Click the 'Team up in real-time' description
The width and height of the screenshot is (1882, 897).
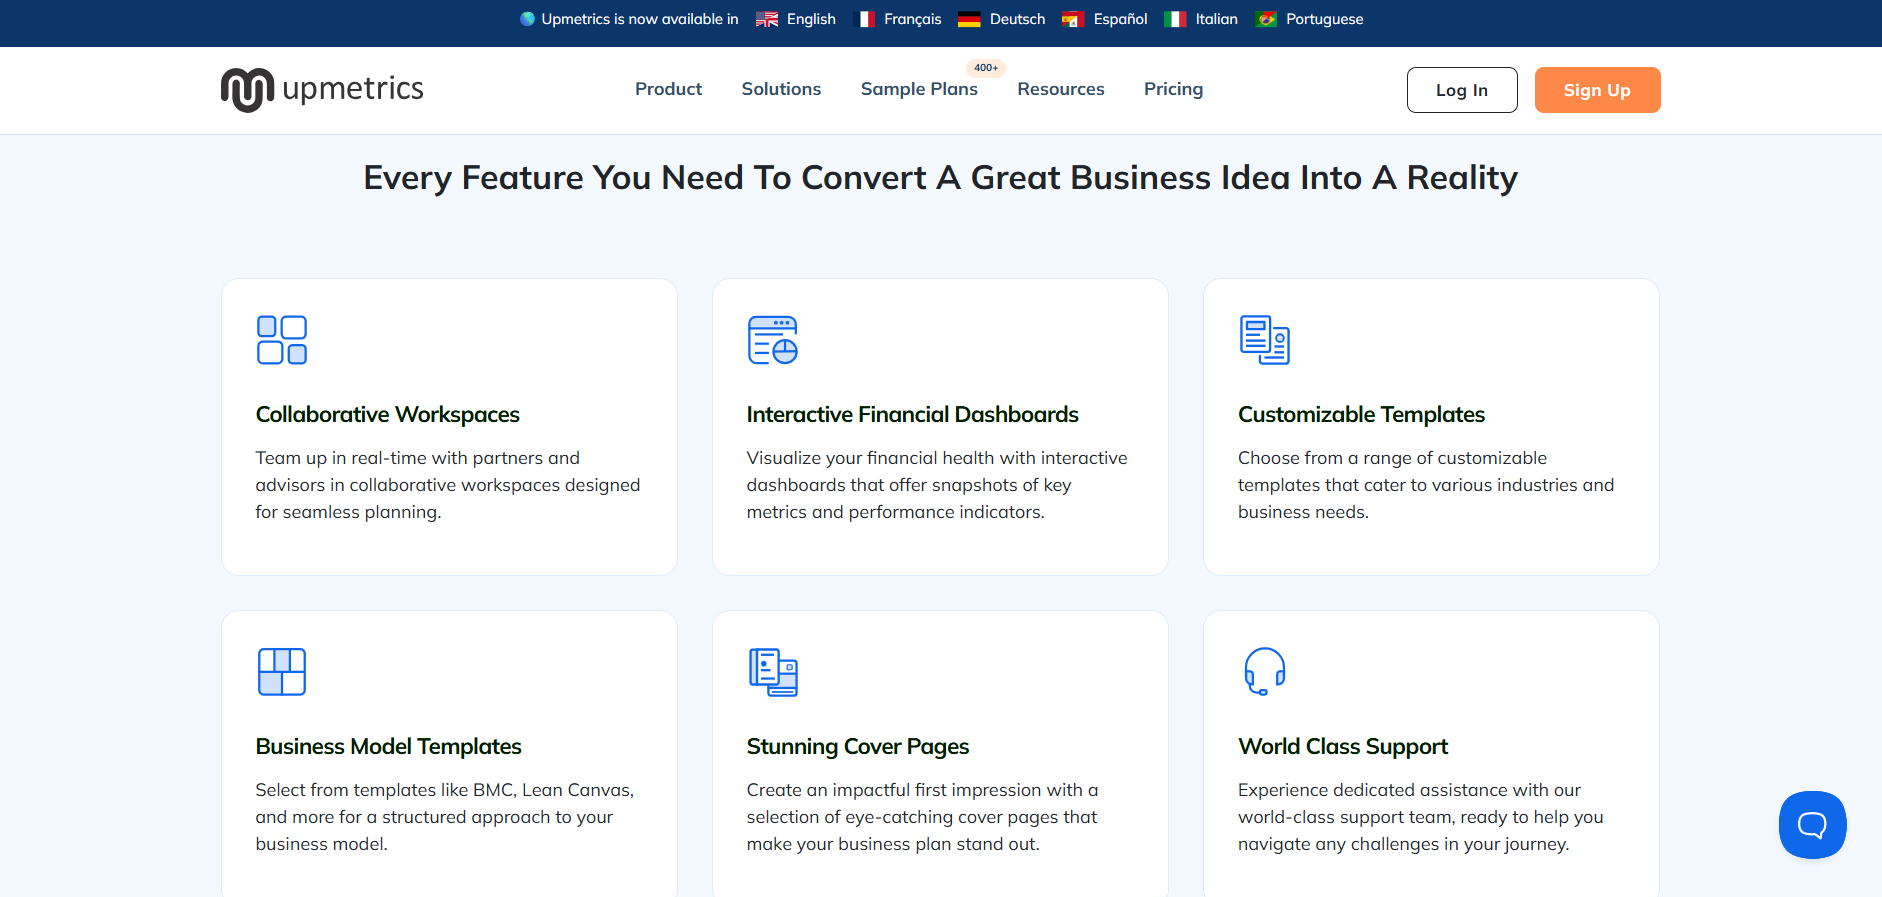click(x=447, y=485)
